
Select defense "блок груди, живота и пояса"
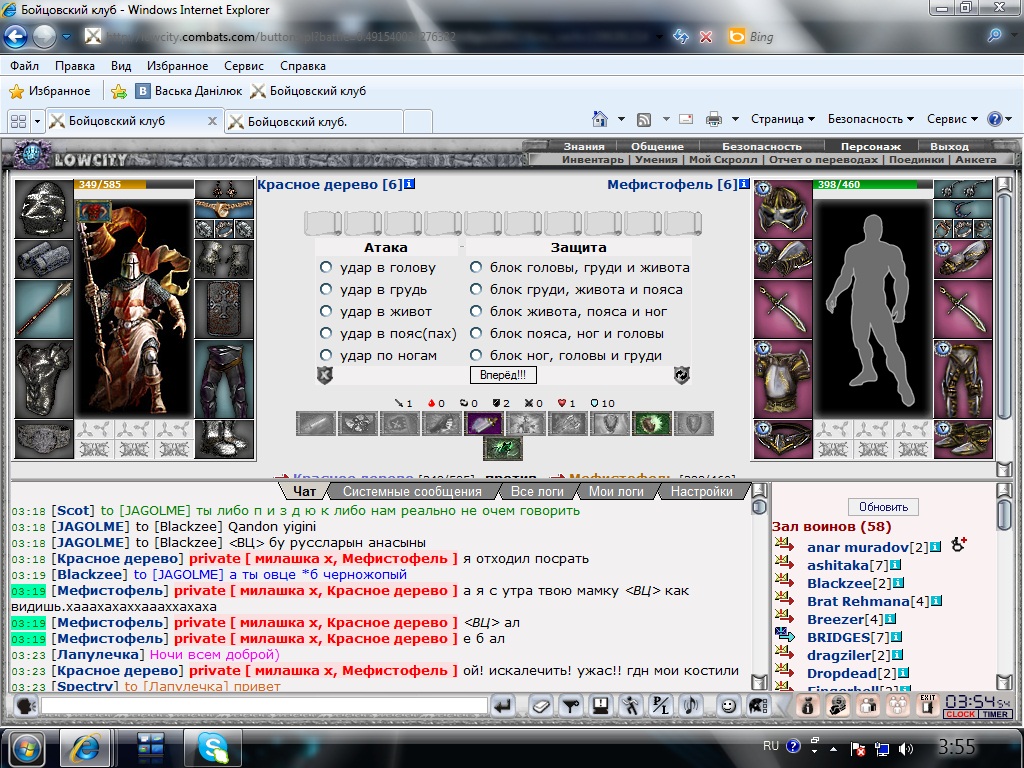click(x=476, y=290)
